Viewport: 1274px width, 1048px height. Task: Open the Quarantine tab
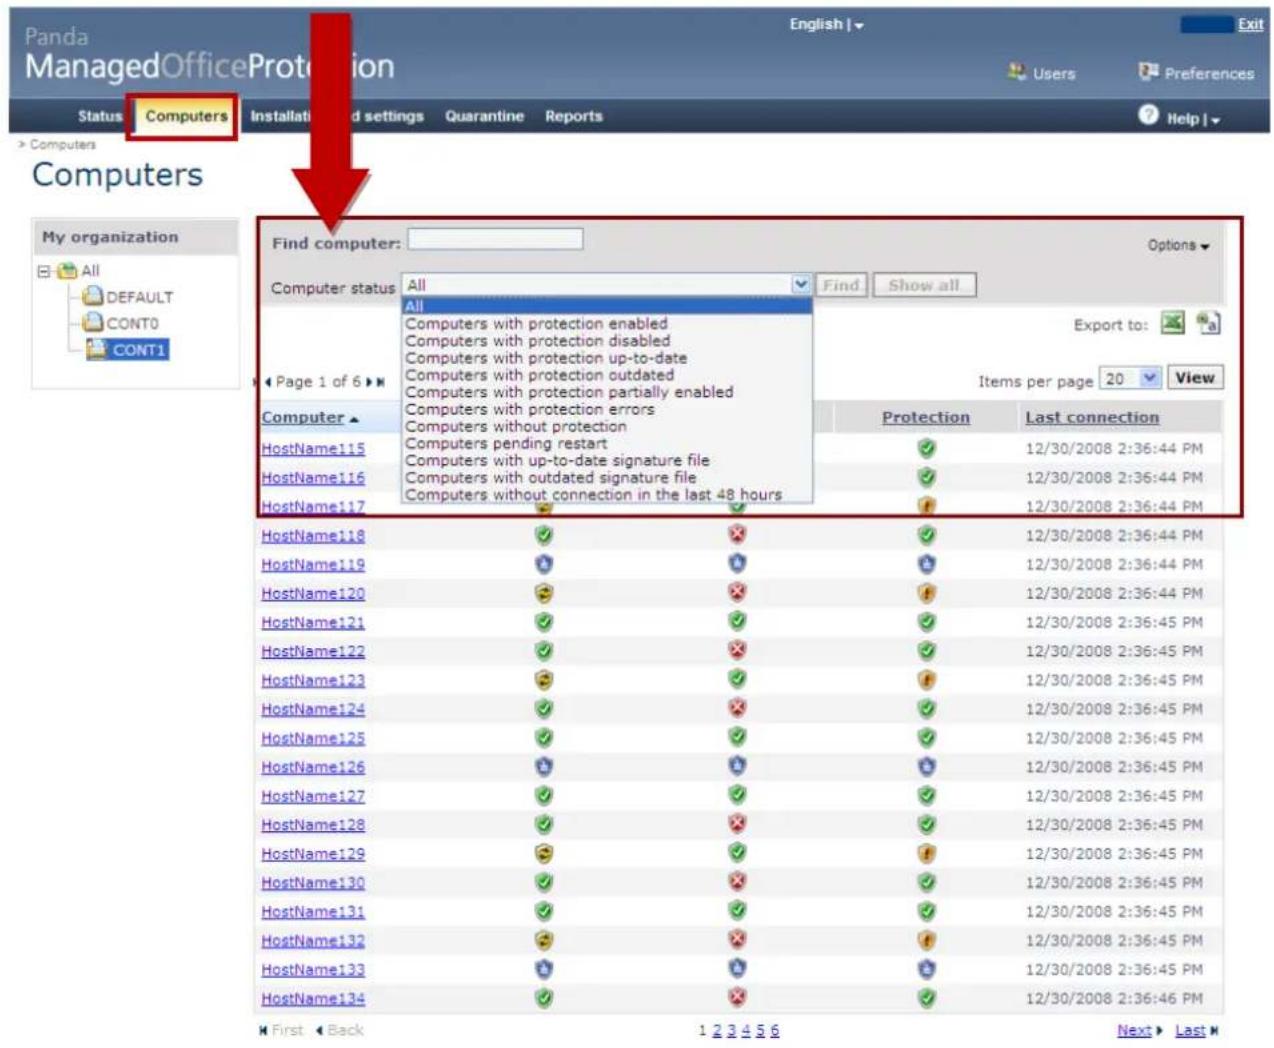coord(484,116)
